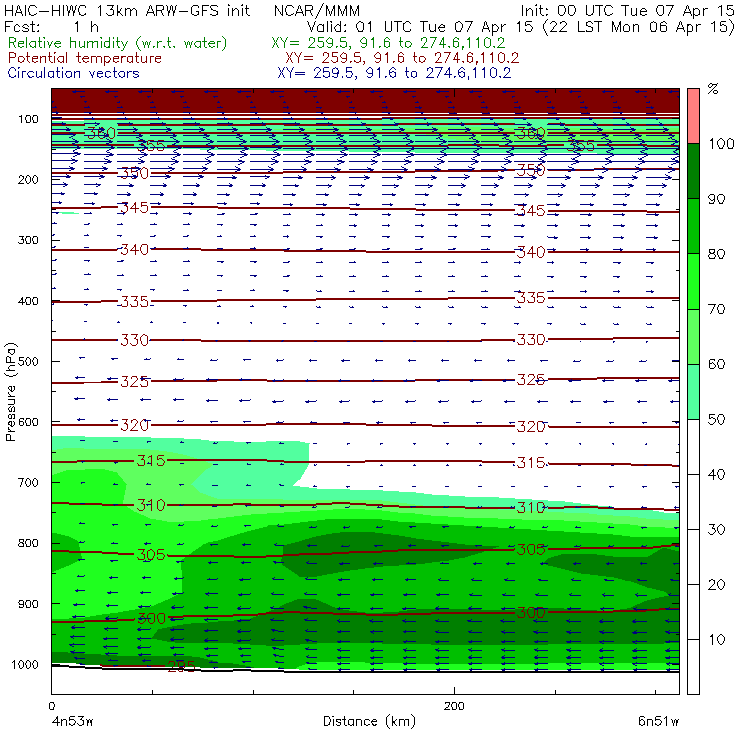This screenshot has width=740, height=740.
Task: Click the pressure axis '500' tick label
Action: (x=28, y=361)
